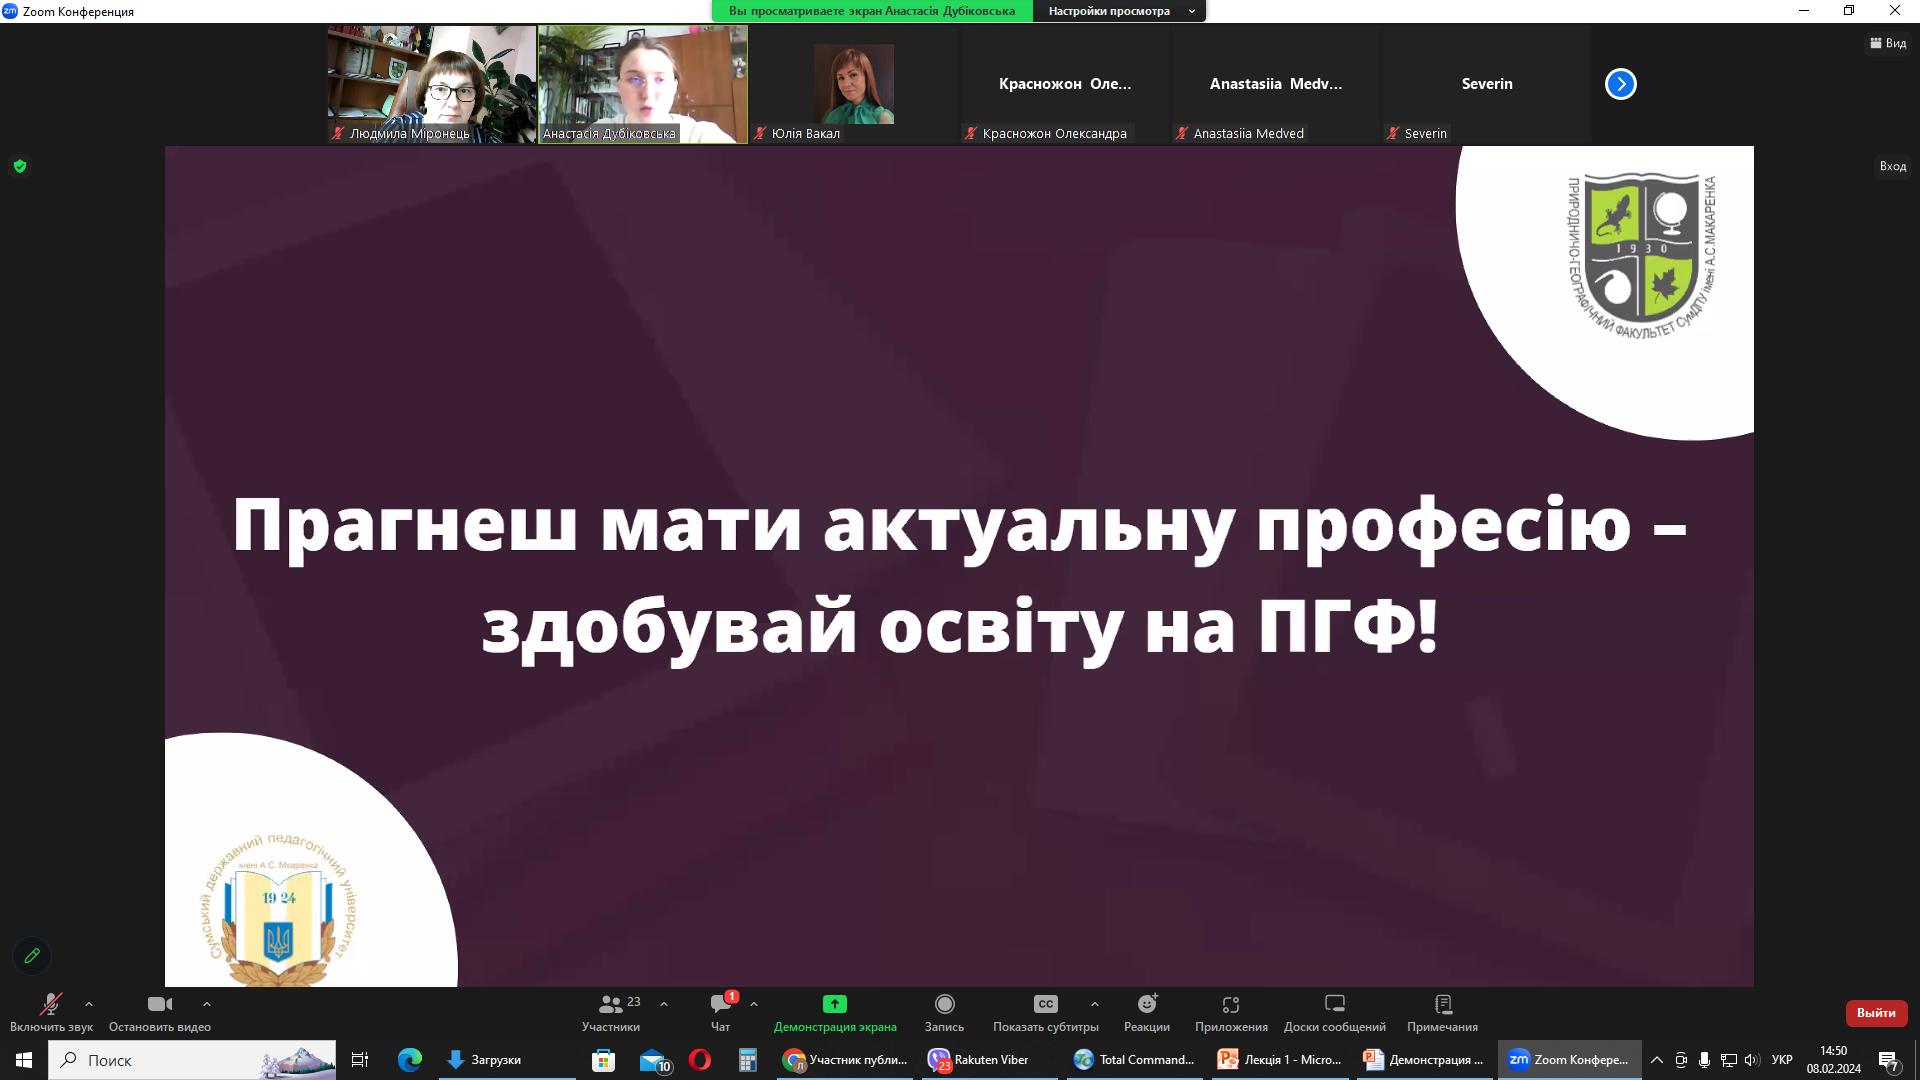
Task: Start recording with the Запись icon
Action: tap(944, 1004)
